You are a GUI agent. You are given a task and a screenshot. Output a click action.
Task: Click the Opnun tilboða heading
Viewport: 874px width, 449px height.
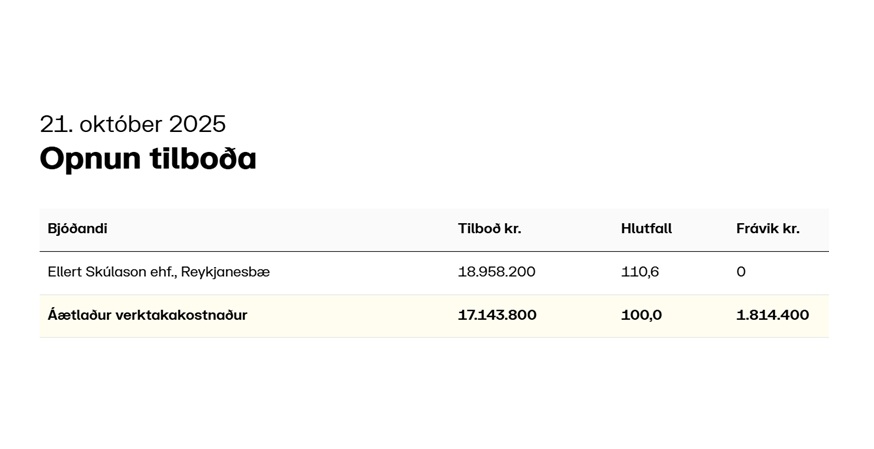pyautogui.click(x=148, y=159)
